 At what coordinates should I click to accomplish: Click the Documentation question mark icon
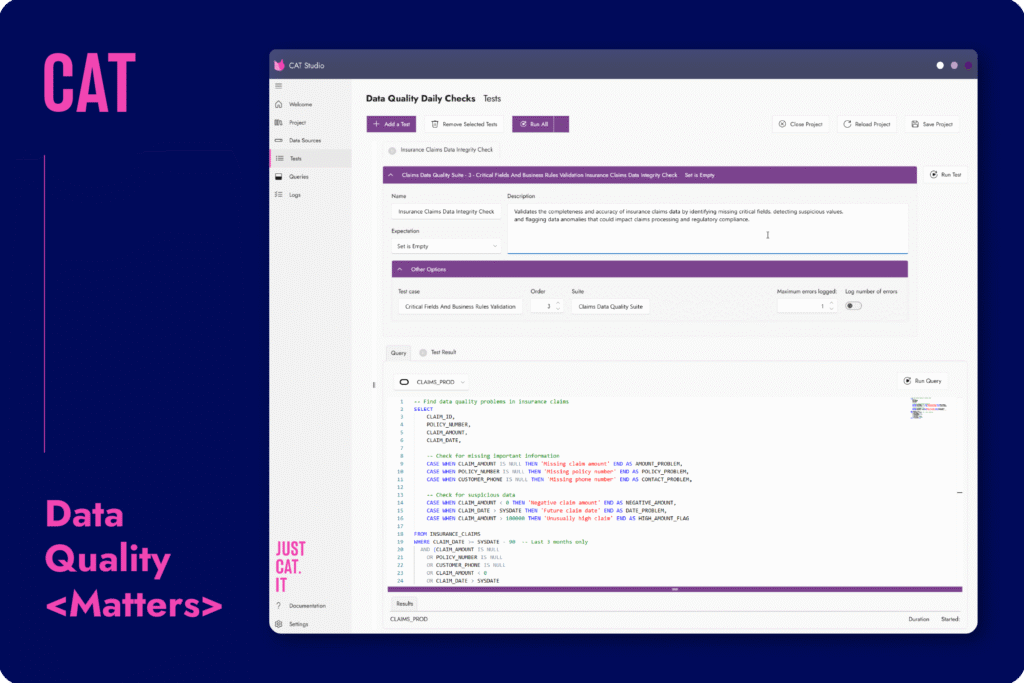(x=279, y=606)
